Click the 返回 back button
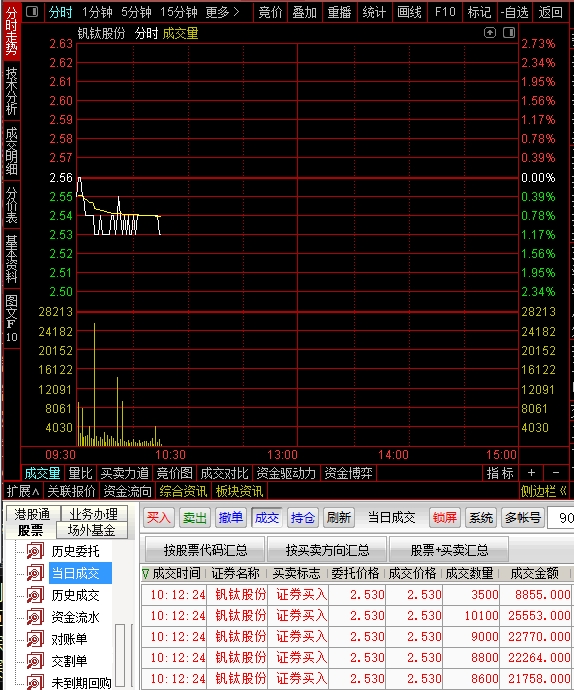This screenshot has width=574, height=690. click(551, 12)
